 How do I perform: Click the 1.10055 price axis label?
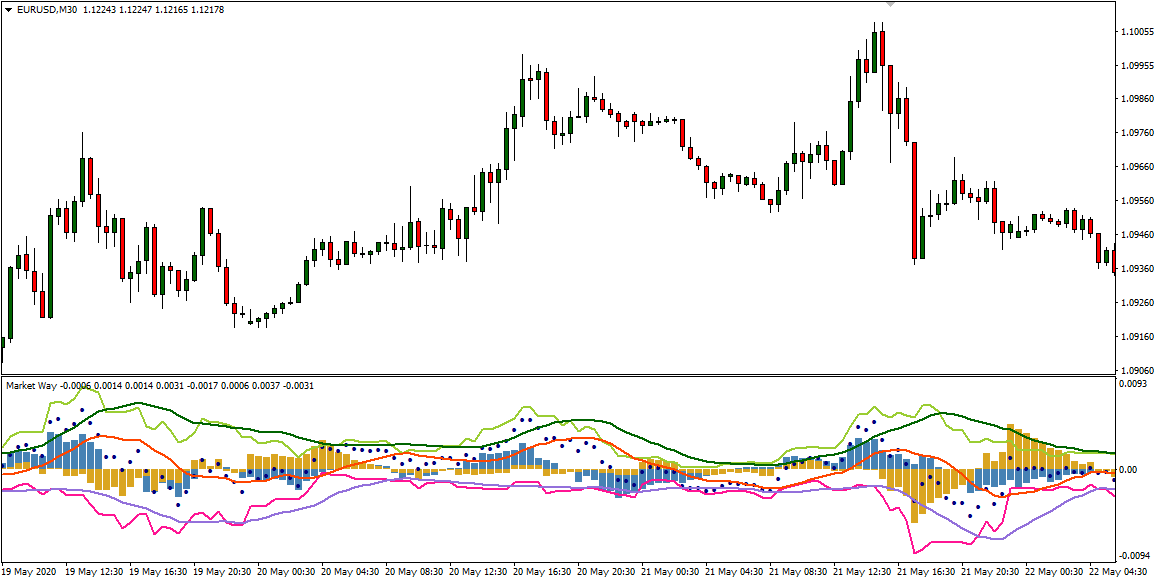pos(1138,32)
